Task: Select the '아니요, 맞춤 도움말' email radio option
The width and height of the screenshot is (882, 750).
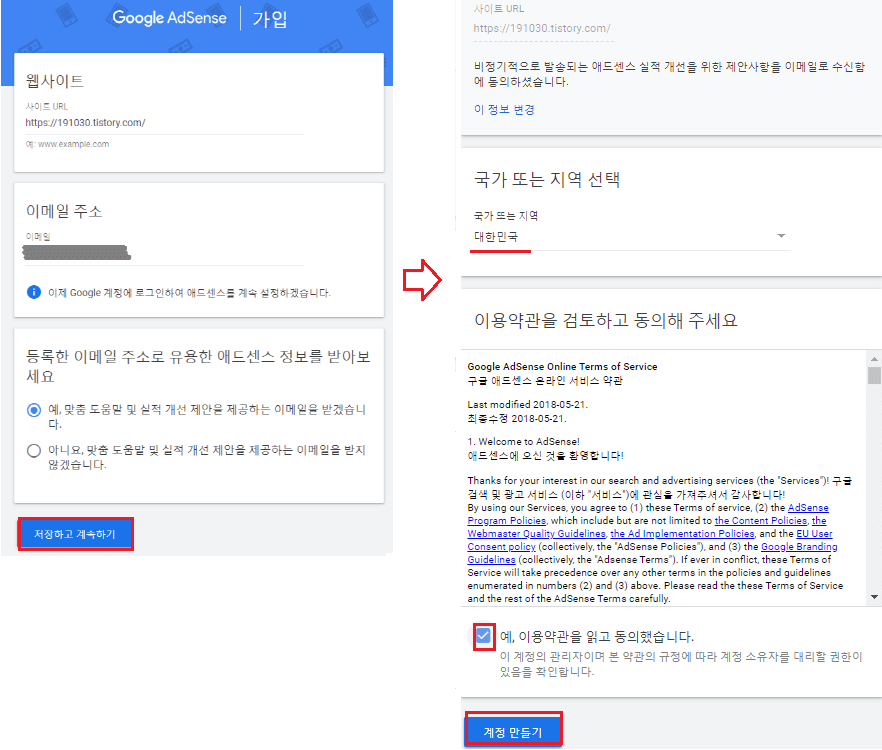Action: (34, 451)
